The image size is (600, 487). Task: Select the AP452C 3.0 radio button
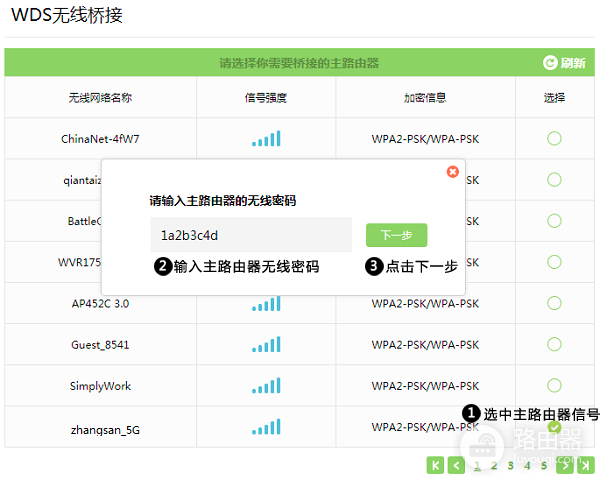[x=554, y=303]
